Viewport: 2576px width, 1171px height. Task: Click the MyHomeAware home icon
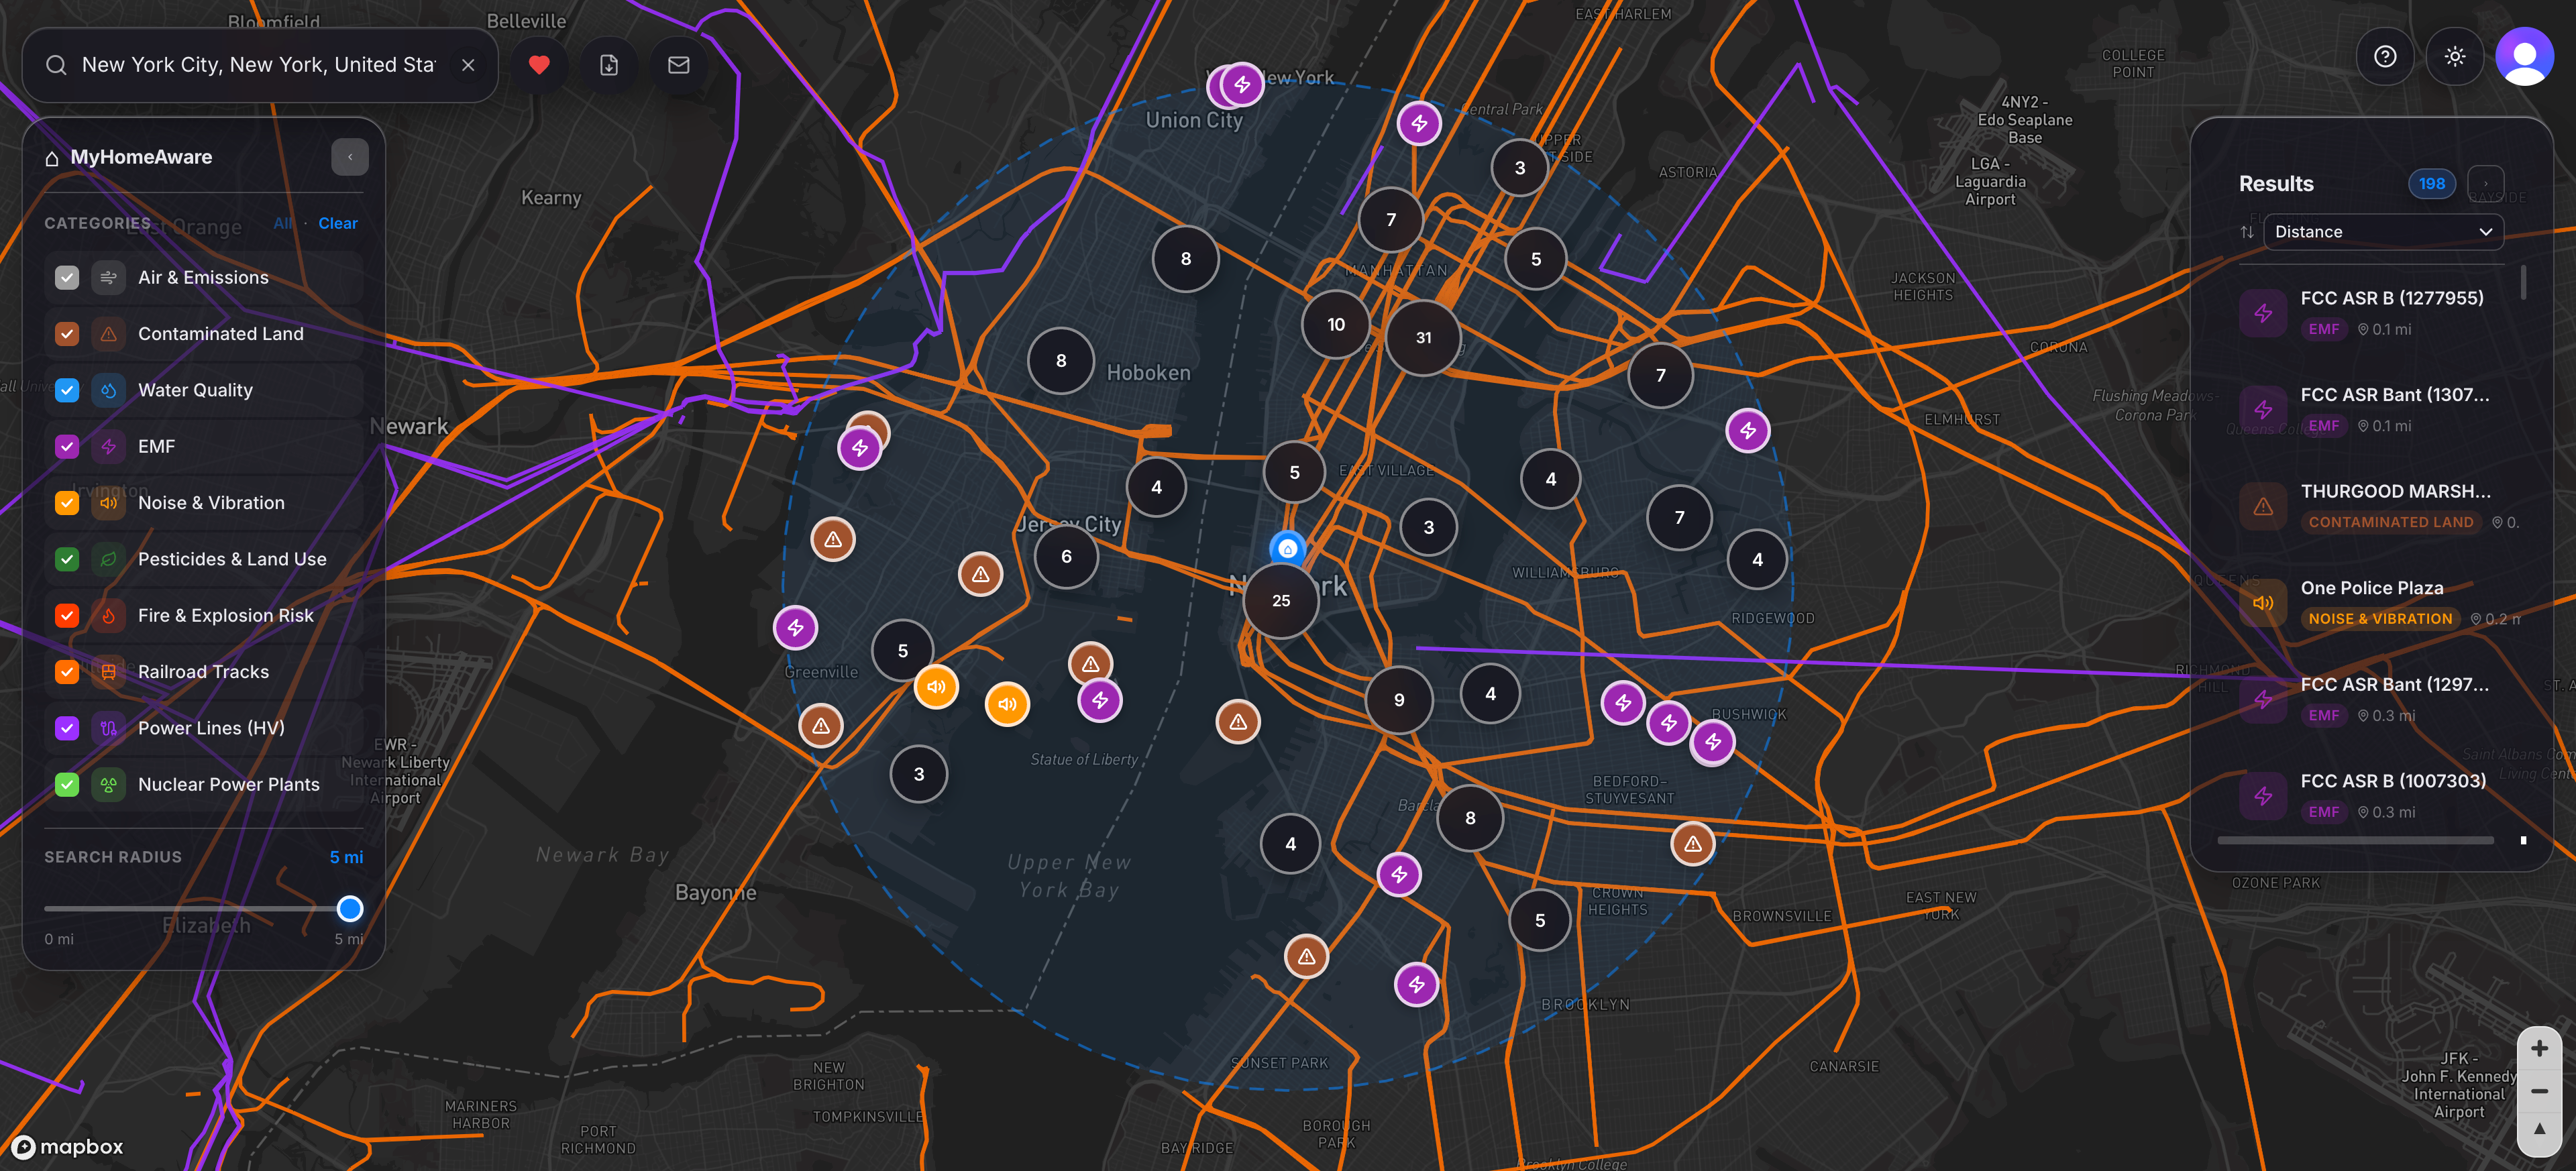pos(52,158)
